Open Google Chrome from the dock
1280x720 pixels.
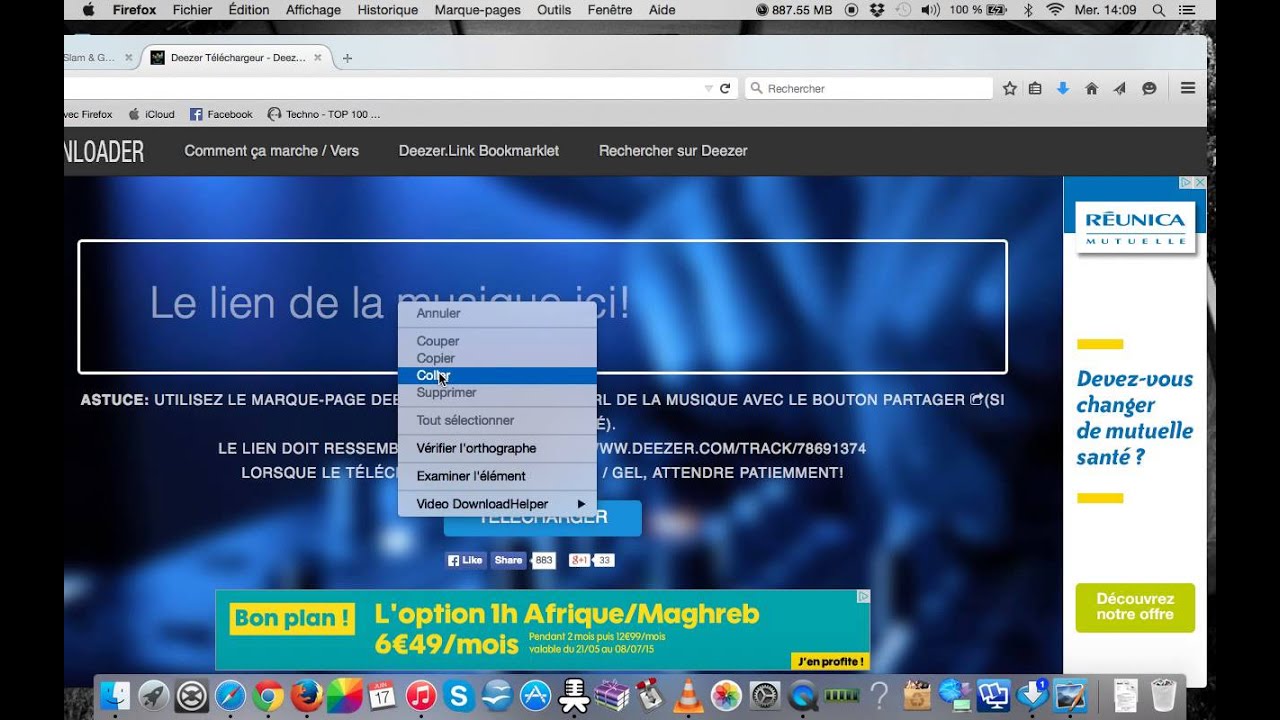pyautogui.click(x=268, y=695)
